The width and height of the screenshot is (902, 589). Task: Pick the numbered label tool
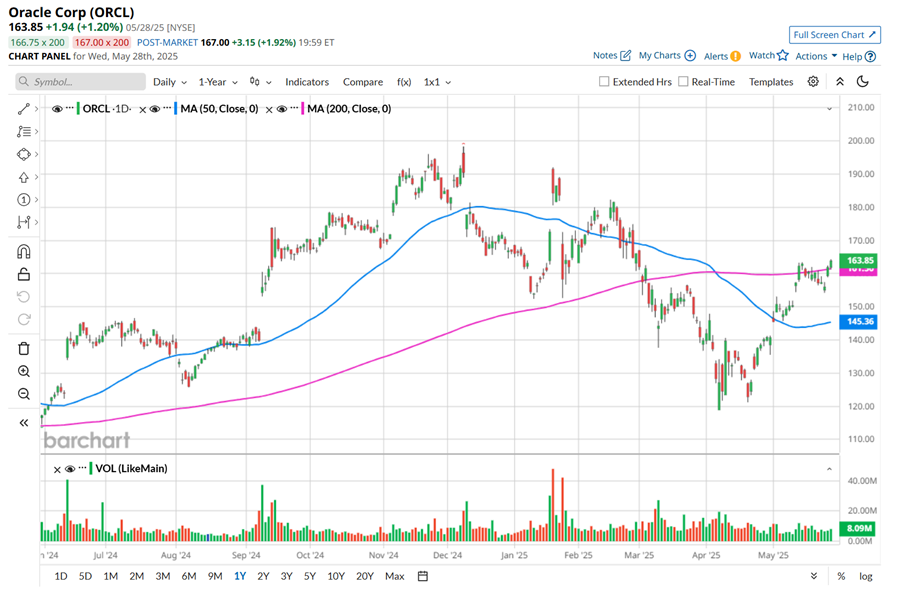[24, 200]
